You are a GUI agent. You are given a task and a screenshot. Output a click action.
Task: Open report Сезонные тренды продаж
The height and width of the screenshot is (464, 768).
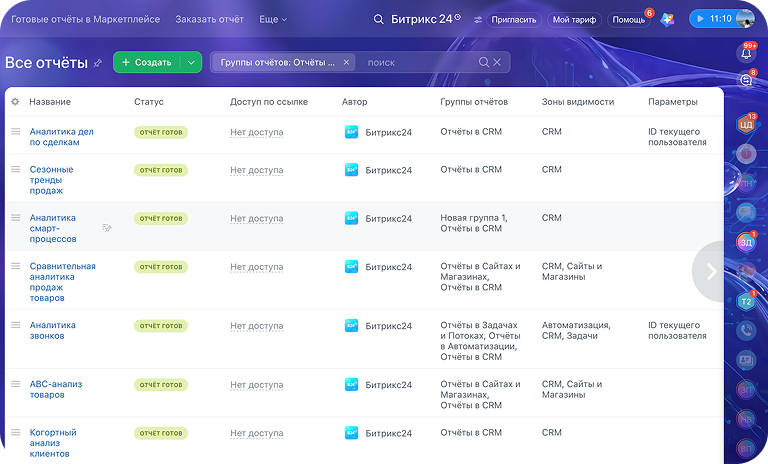pos(51,180)
